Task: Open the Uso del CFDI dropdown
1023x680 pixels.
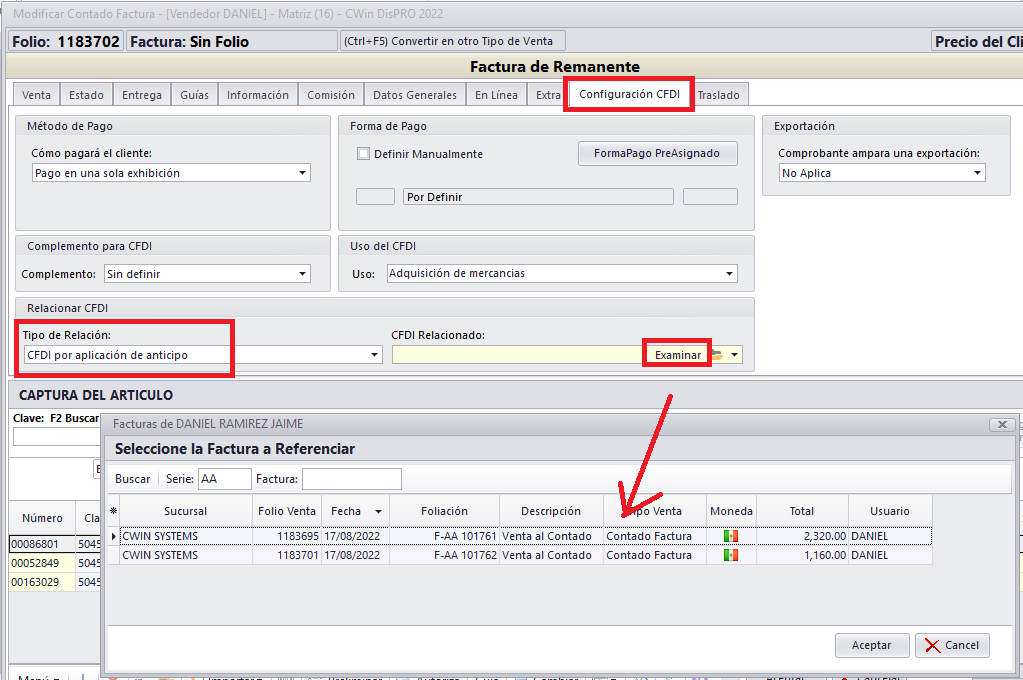Action: click(x=730, y=274)
